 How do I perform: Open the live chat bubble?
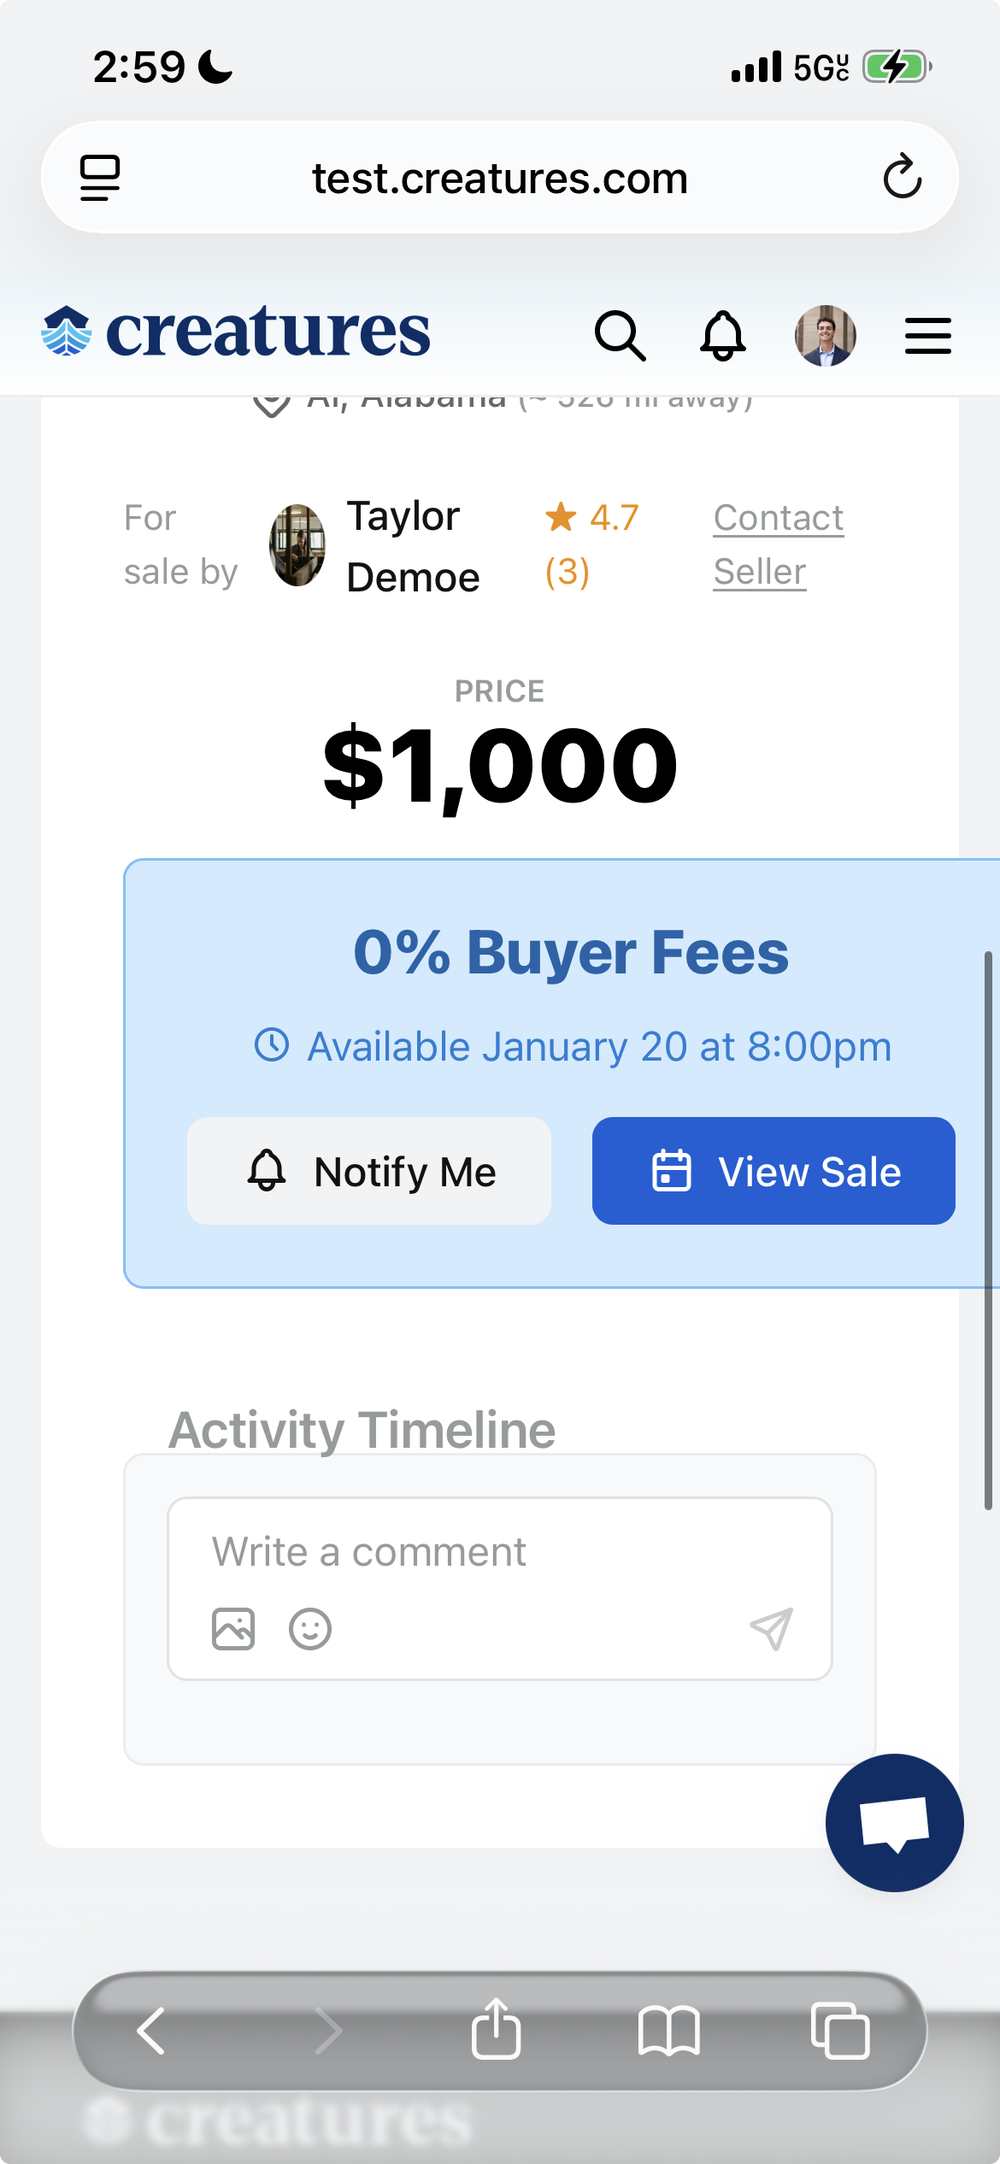(x=894, y=1823)
